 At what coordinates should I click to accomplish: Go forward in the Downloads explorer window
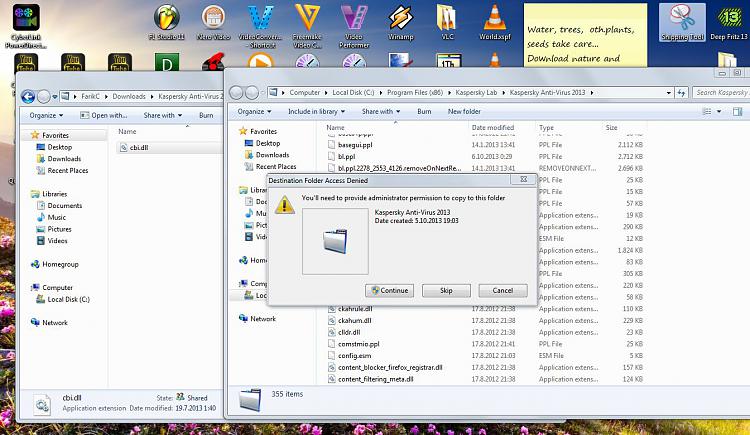(x=44, y=97)
